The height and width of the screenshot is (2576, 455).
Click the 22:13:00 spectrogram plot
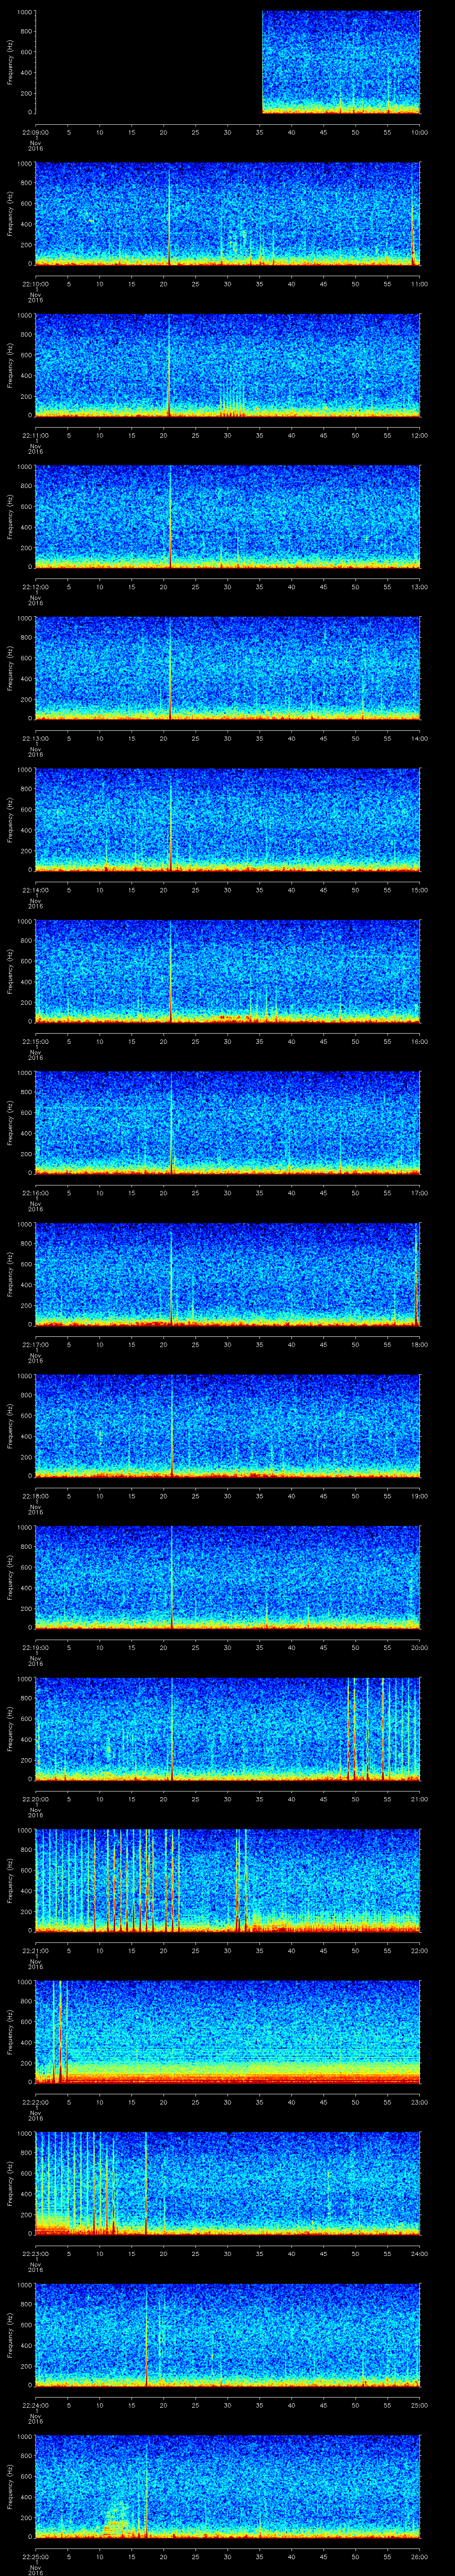pyautogui.click(x=227, y=668)
